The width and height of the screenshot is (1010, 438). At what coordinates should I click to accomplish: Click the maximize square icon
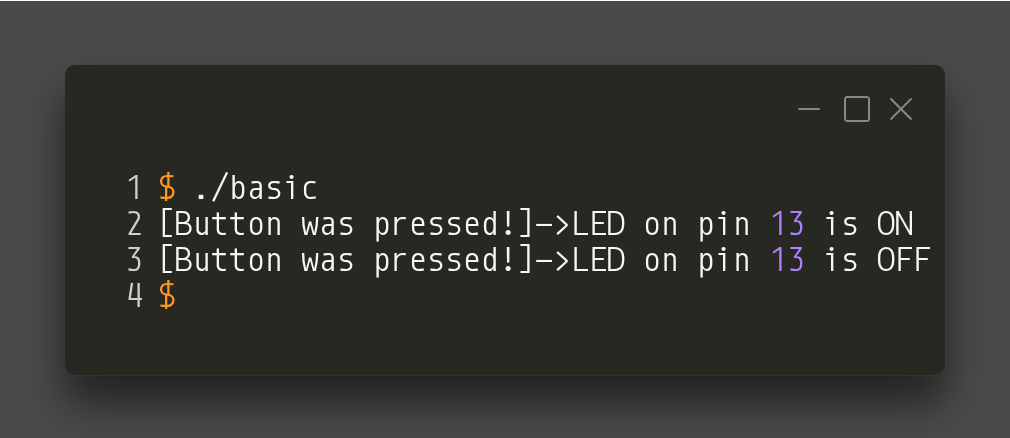857,109
